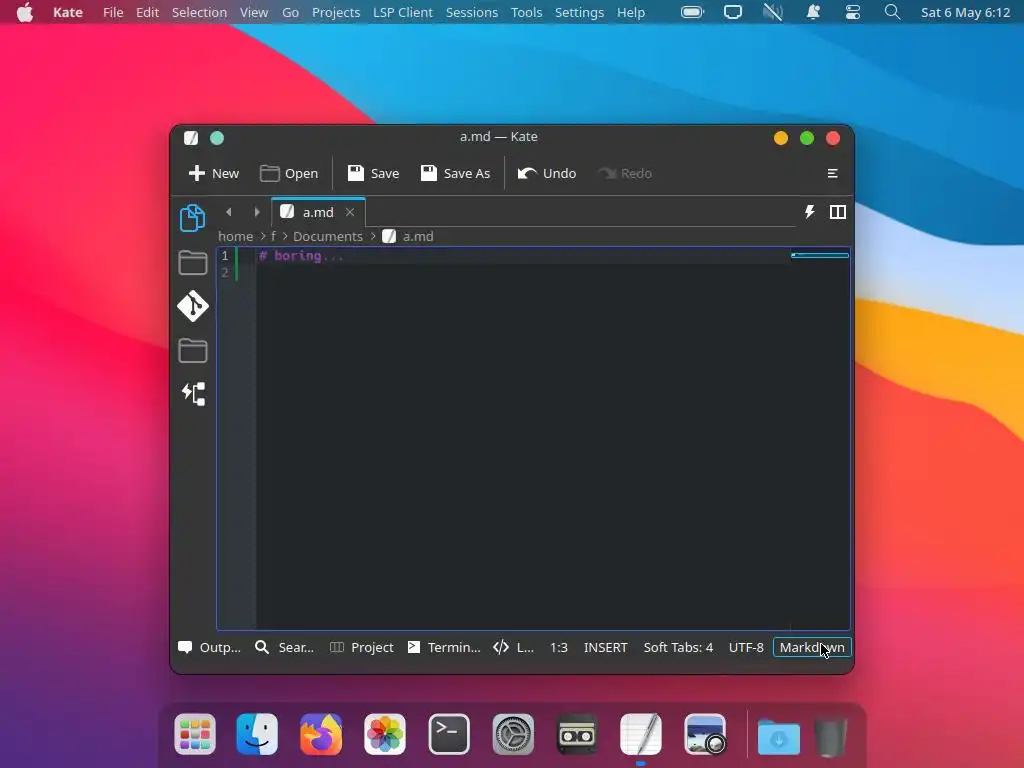Open the Soft Tabs: 4 indentation menu
Viewport: 1024px width, 768px height.
(x=678, y=647)
